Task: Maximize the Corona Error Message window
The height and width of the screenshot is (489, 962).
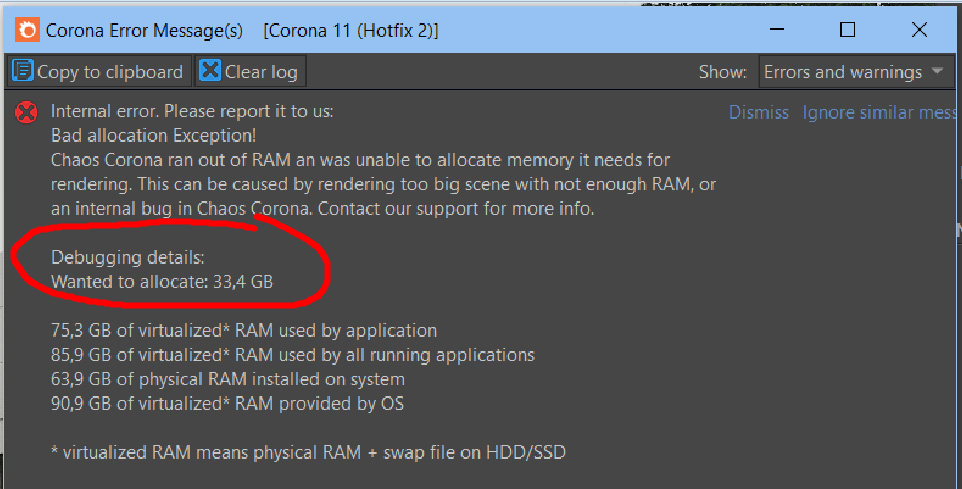Action: click(x=847, y=30)
